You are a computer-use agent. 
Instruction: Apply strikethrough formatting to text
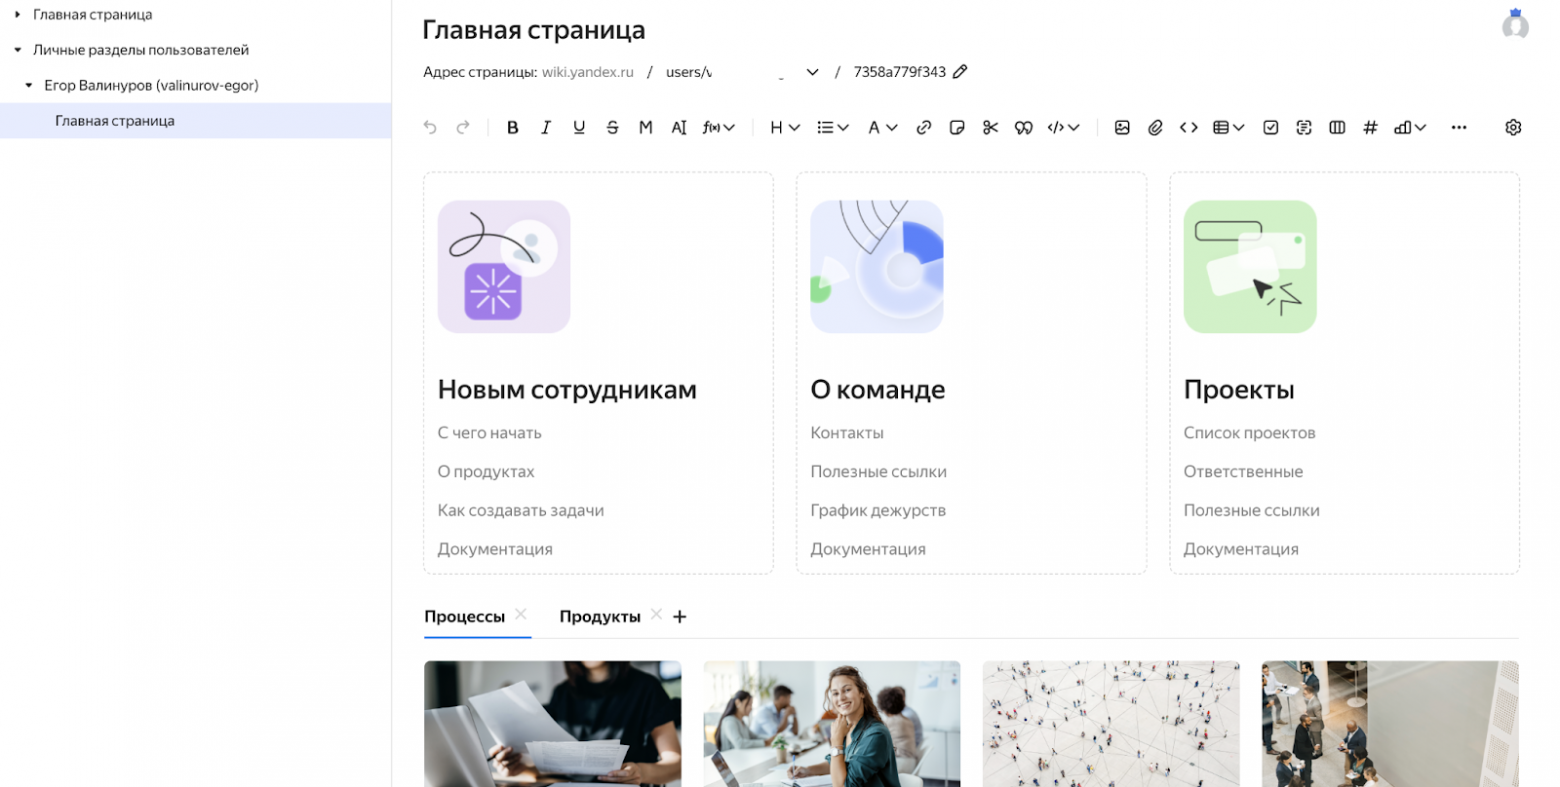[613, 127]
